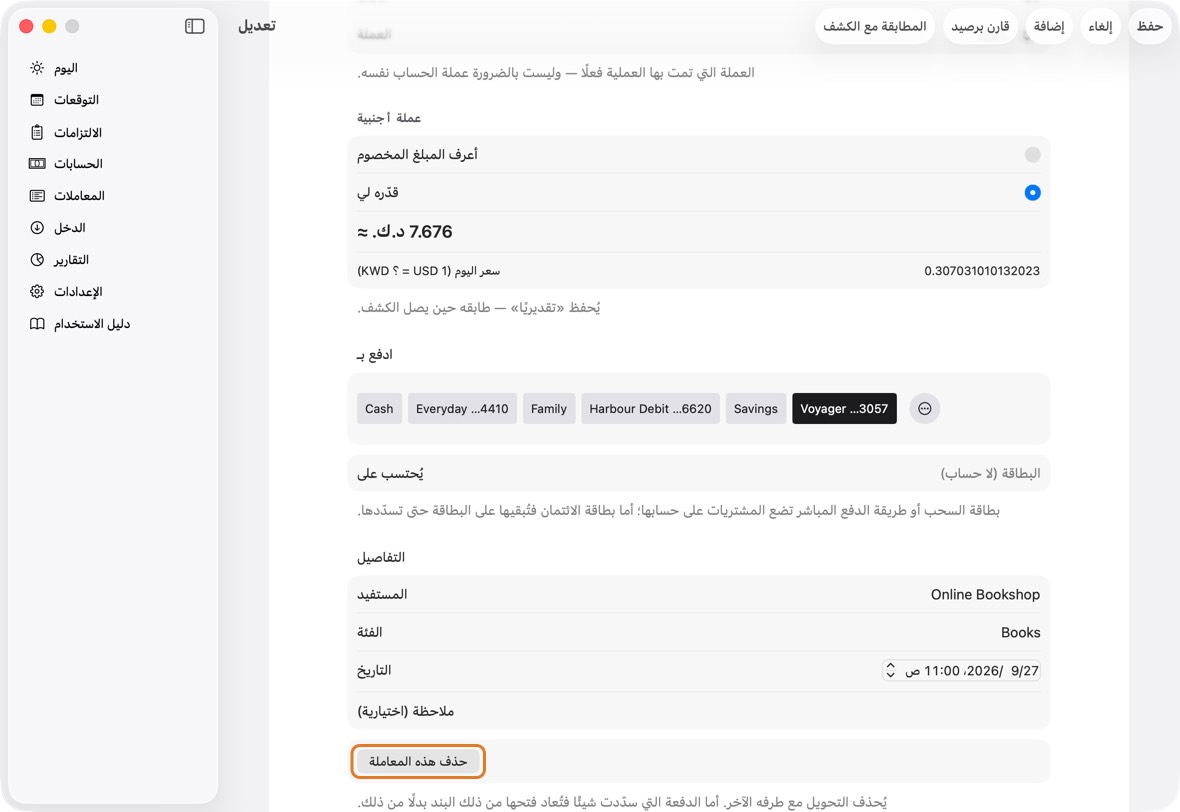Click the عملة أجنبية section heading

click(x=389, y=118)
